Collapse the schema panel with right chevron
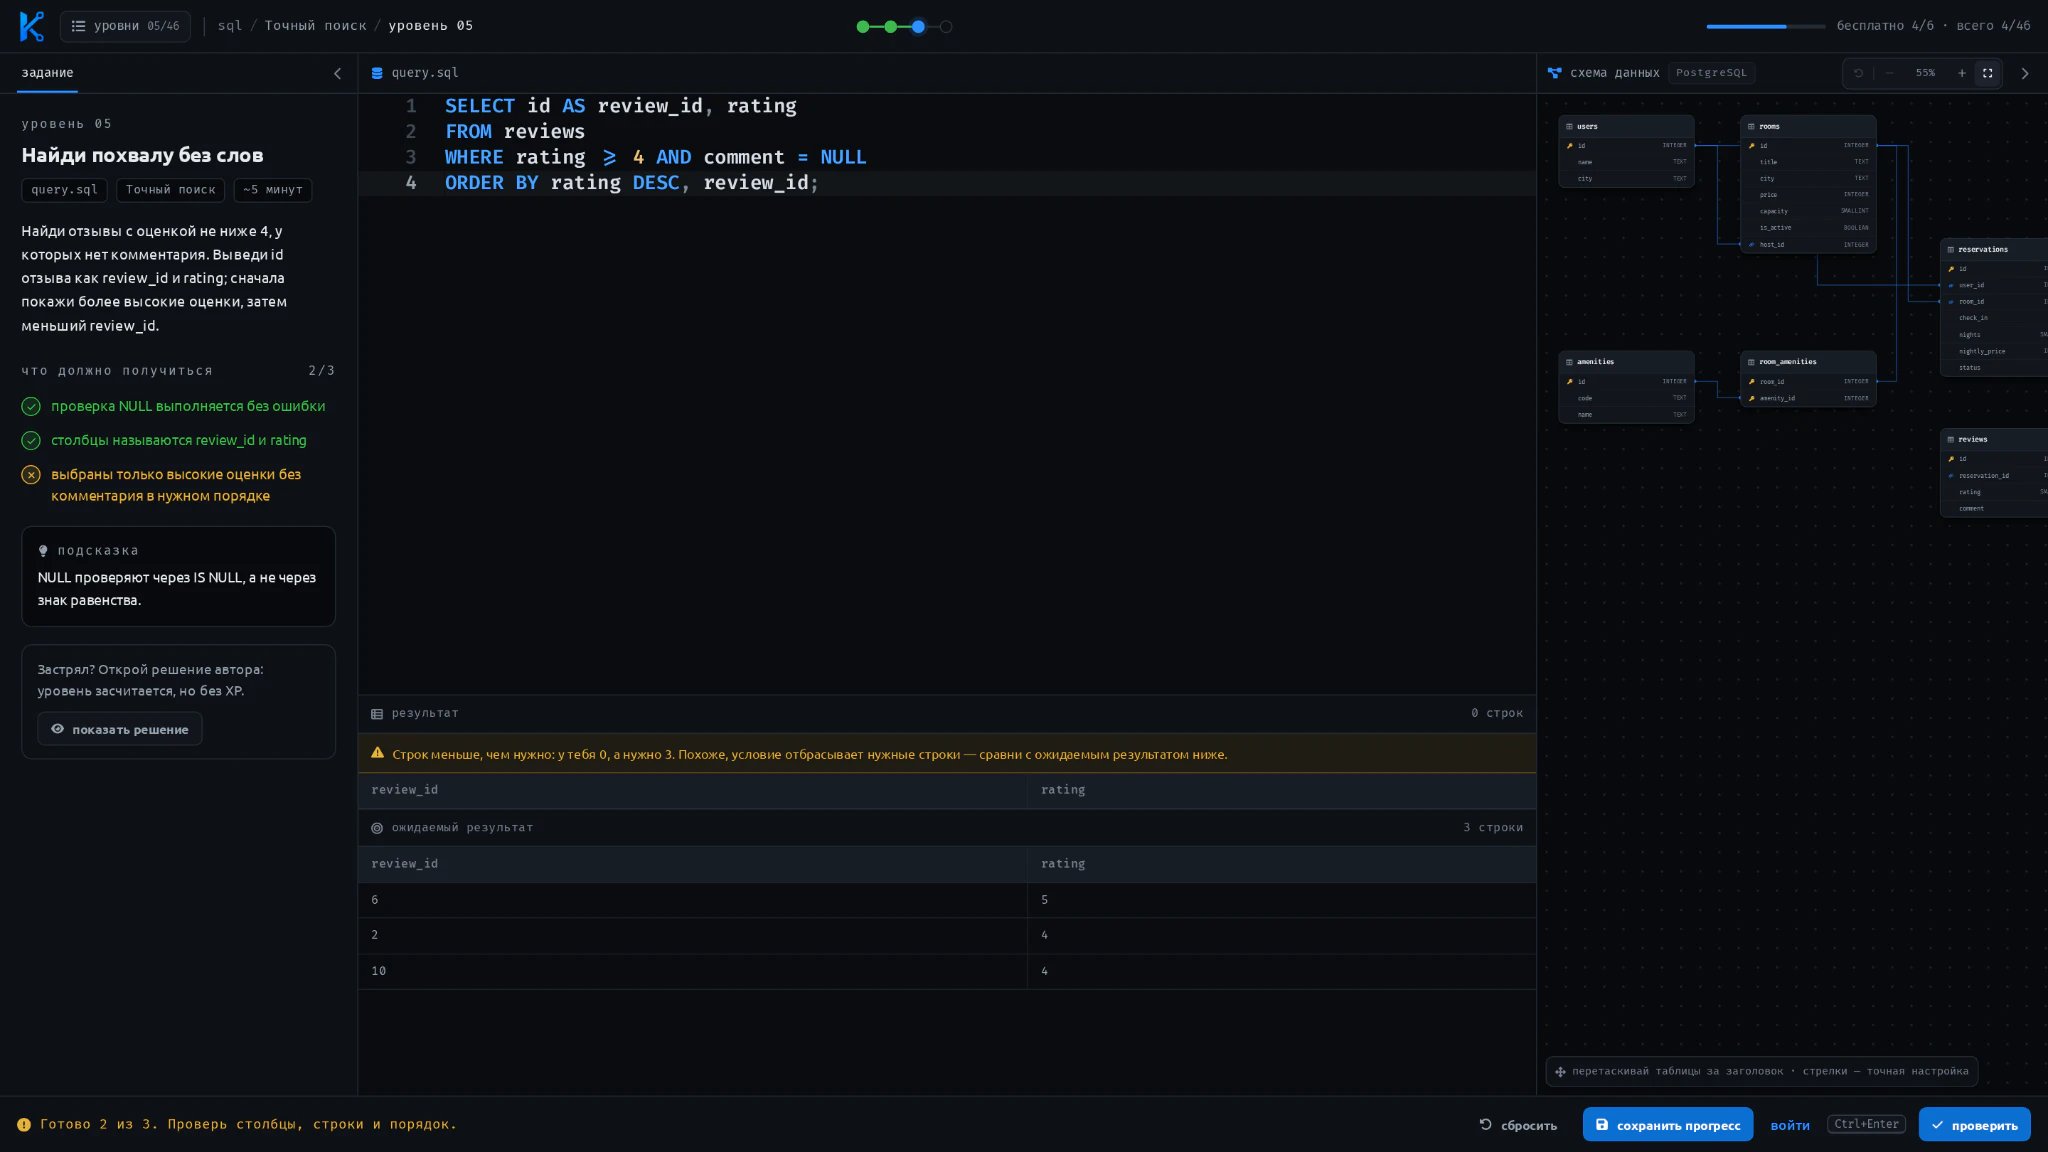 tap(2025, 73)
